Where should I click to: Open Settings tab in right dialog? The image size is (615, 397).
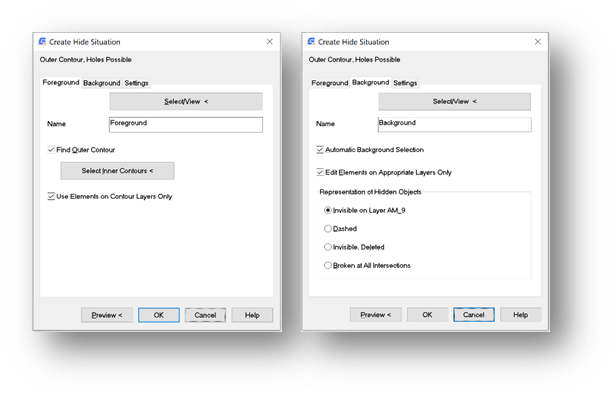[405, 83]
